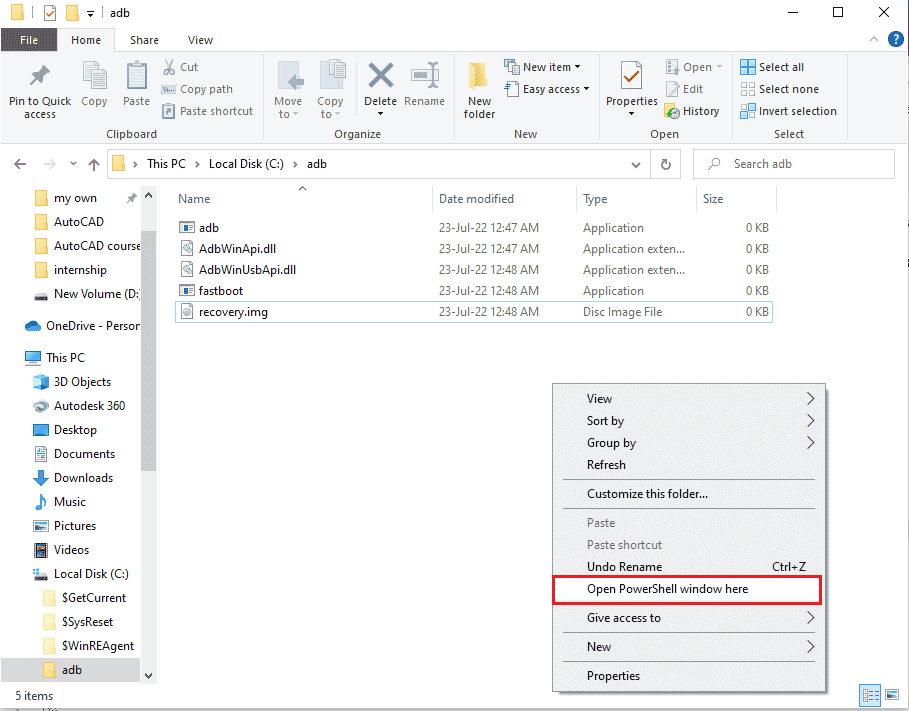Select $WinREAgent folder in tree

89,646
